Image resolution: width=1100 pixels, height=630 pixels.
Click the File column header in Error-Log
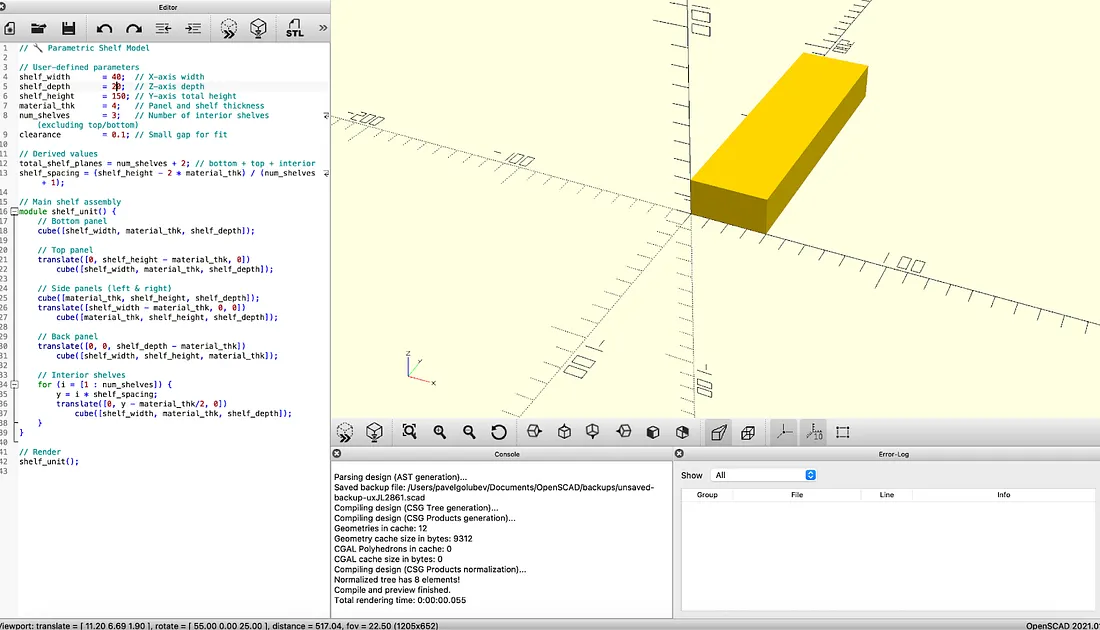797,495
